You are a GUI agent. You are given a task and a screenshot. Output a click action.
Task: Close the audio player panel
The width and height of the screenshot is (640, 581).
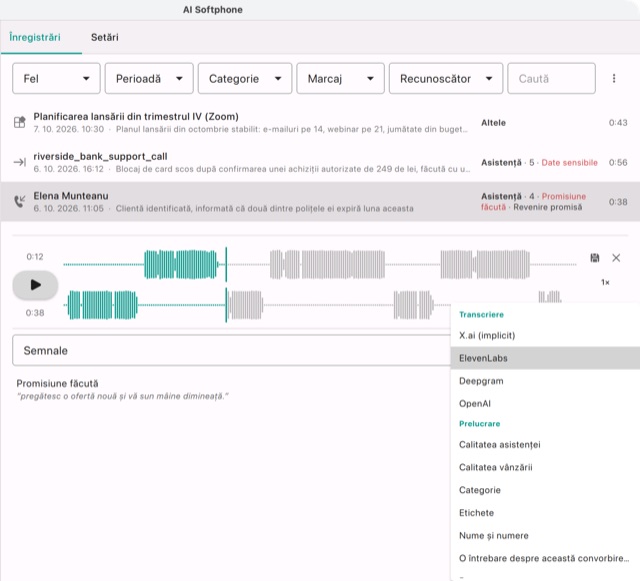point(616,258)
